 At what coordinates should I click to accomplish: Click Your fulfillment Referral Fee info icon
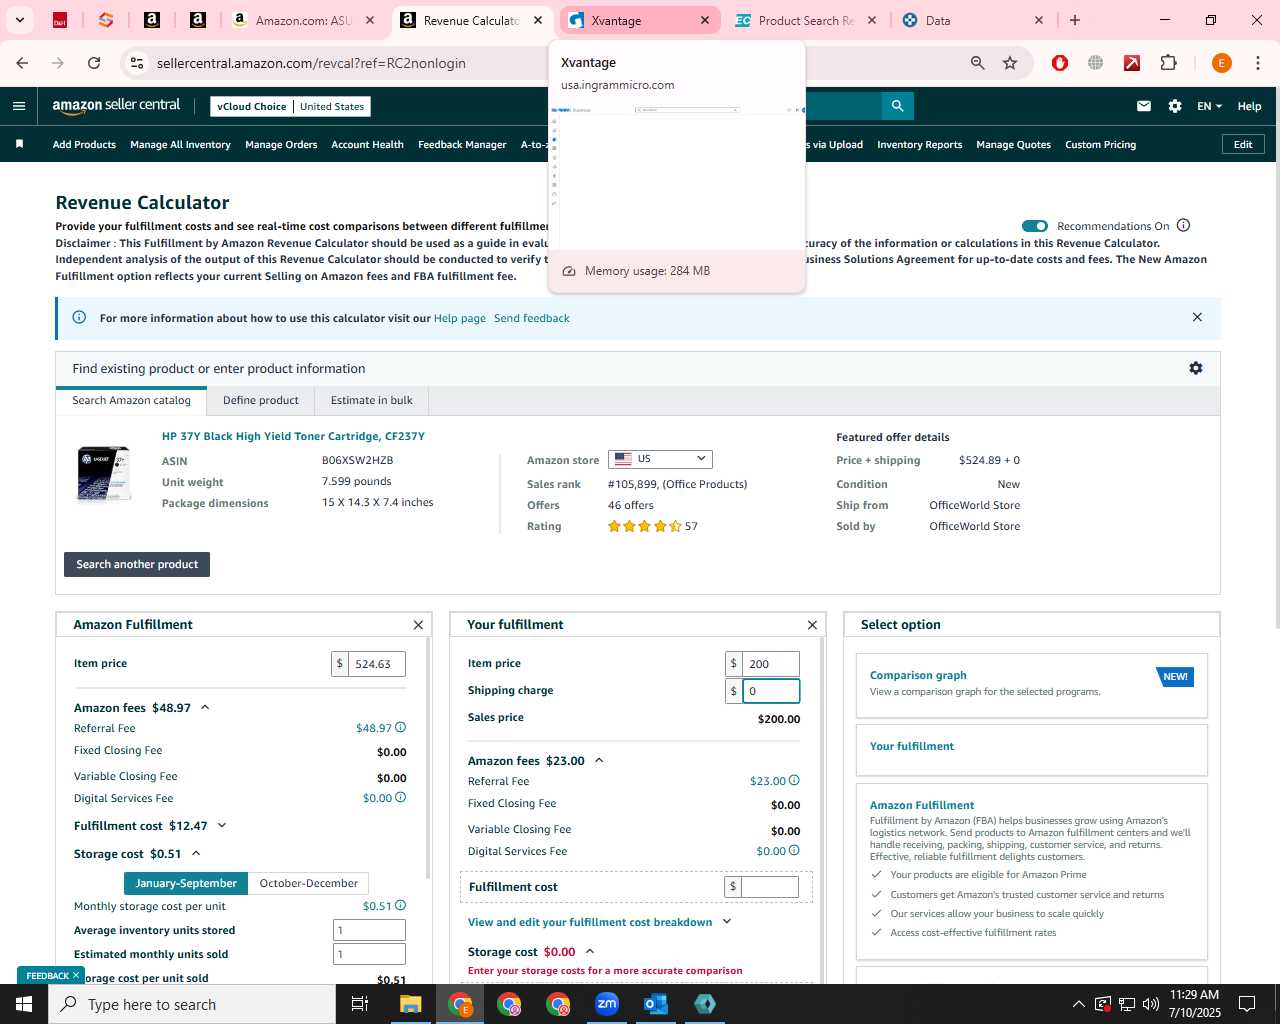(x=795, y=780)
